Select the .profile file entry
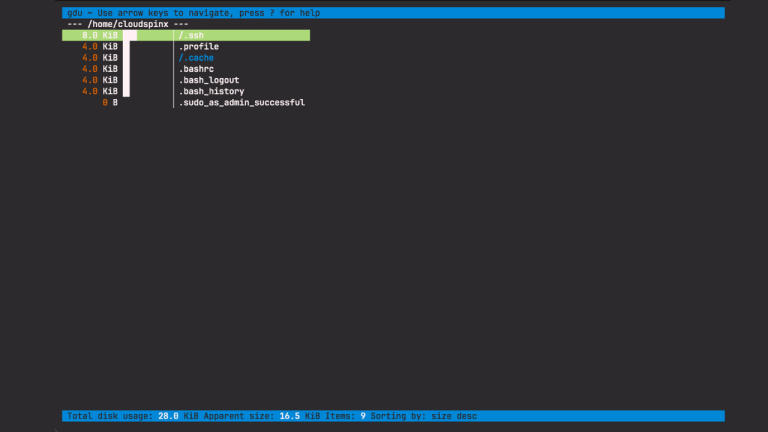 [x=198, y=47]
